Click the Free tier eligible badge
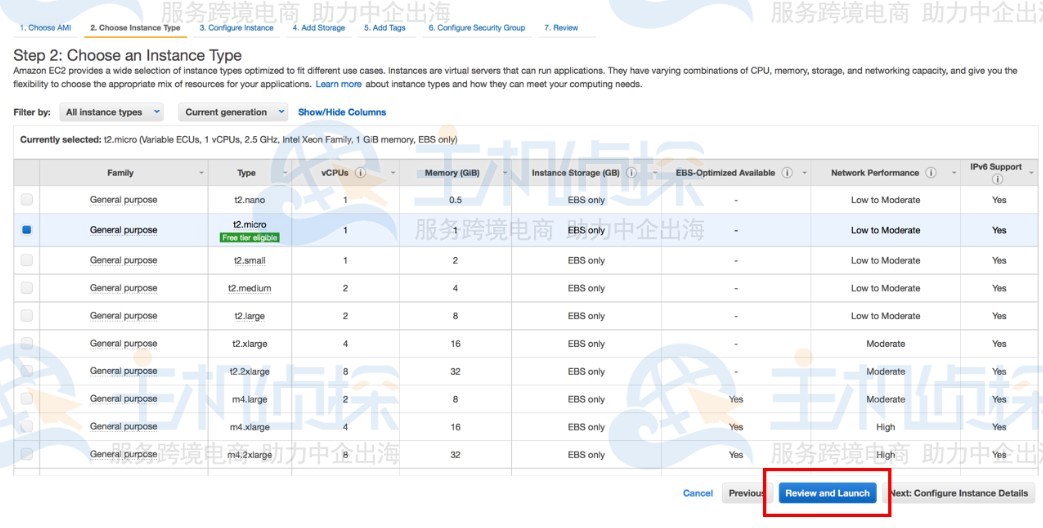Viewport: 1043px width, 528px height. coord(250,238)
